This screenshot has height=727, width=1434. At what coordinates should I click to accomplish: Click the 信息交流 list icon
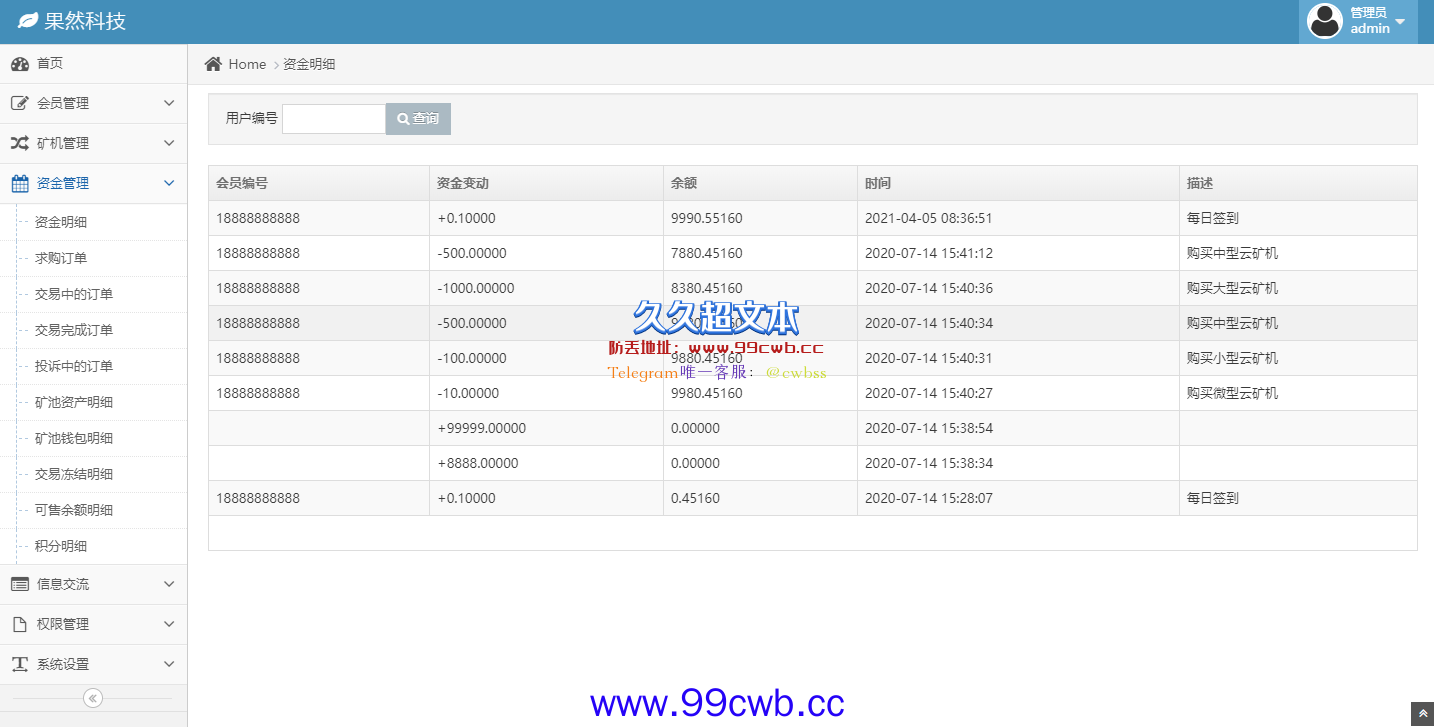pyautogui.click(x=20, y=584)
